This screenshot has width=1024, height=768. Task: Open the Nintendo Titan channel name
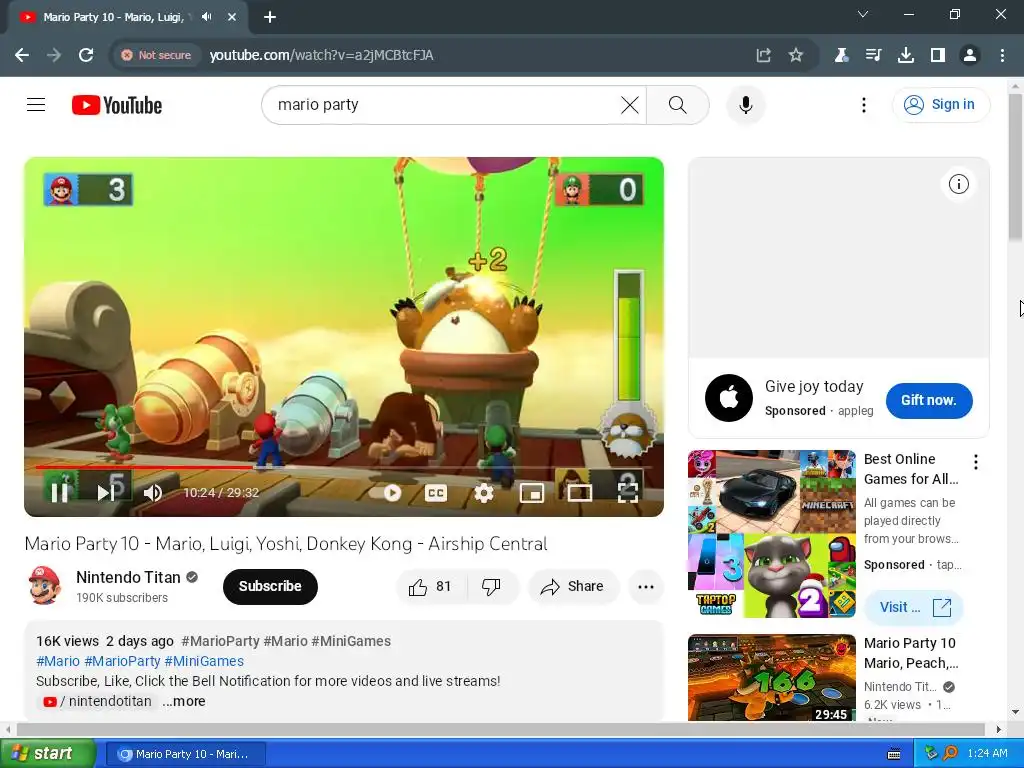click(x=128, y=577)
